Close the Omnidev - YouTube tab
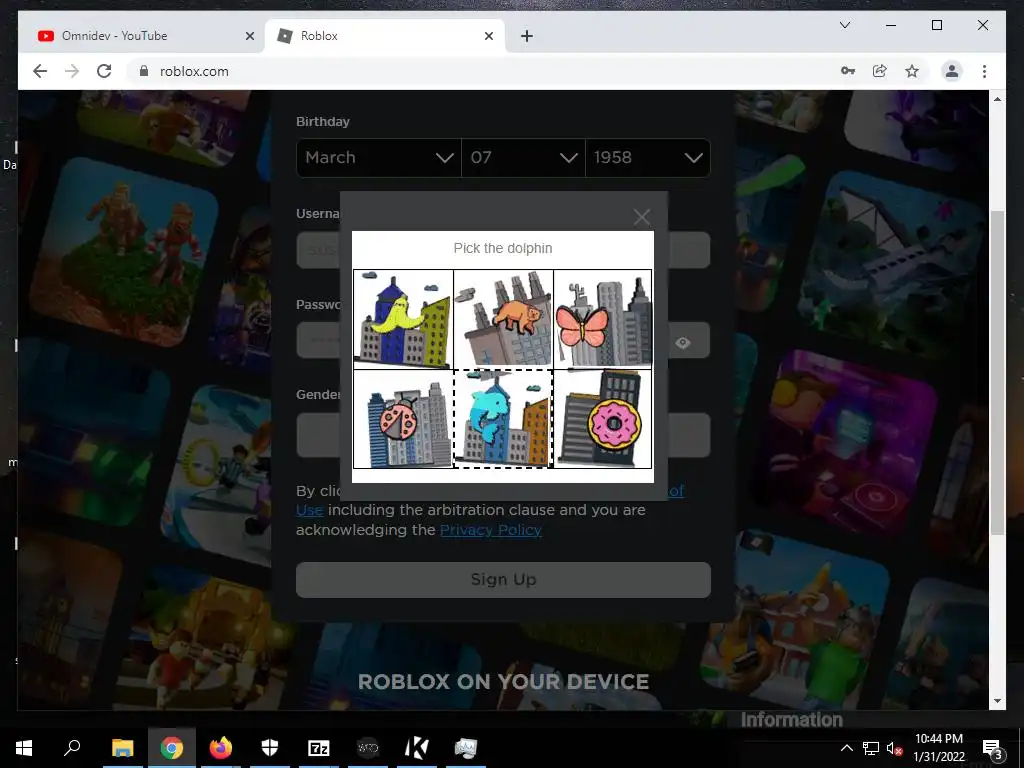The image size is (1024, 768). [249, 36]
